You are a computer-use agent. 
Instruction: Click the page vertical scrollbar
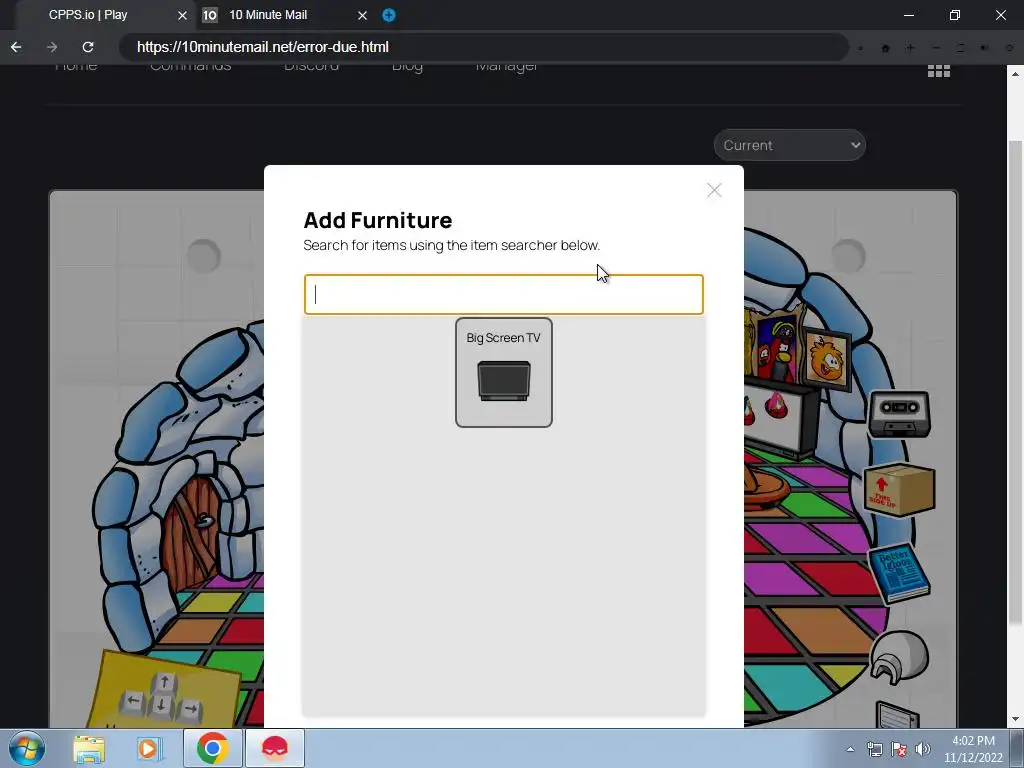point(1015,382)
